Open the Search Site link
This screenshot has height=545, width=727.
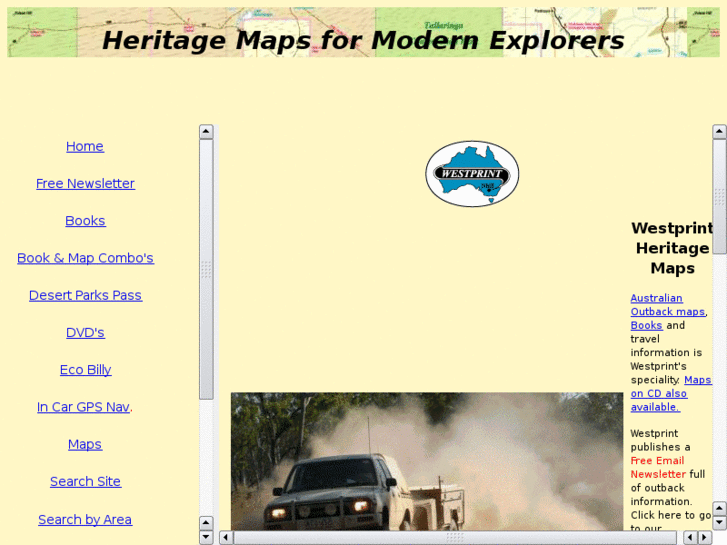85,481
